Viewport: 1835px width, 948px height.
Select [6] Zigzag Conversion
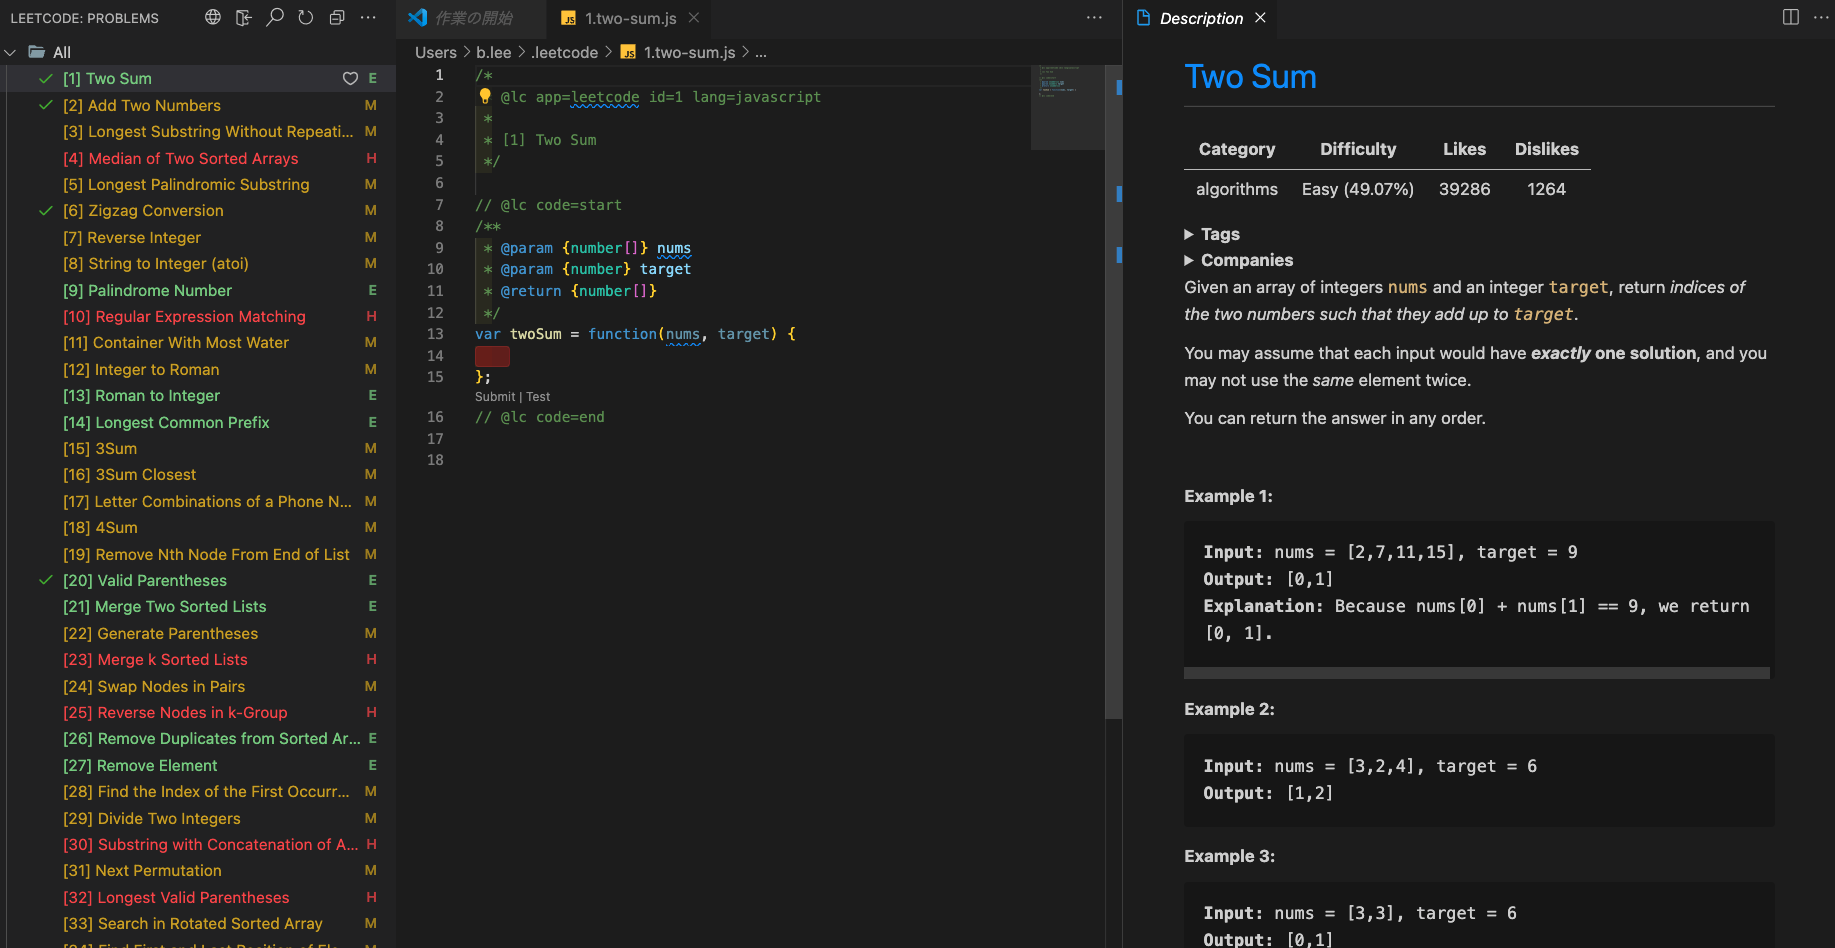tap(200, 211)
